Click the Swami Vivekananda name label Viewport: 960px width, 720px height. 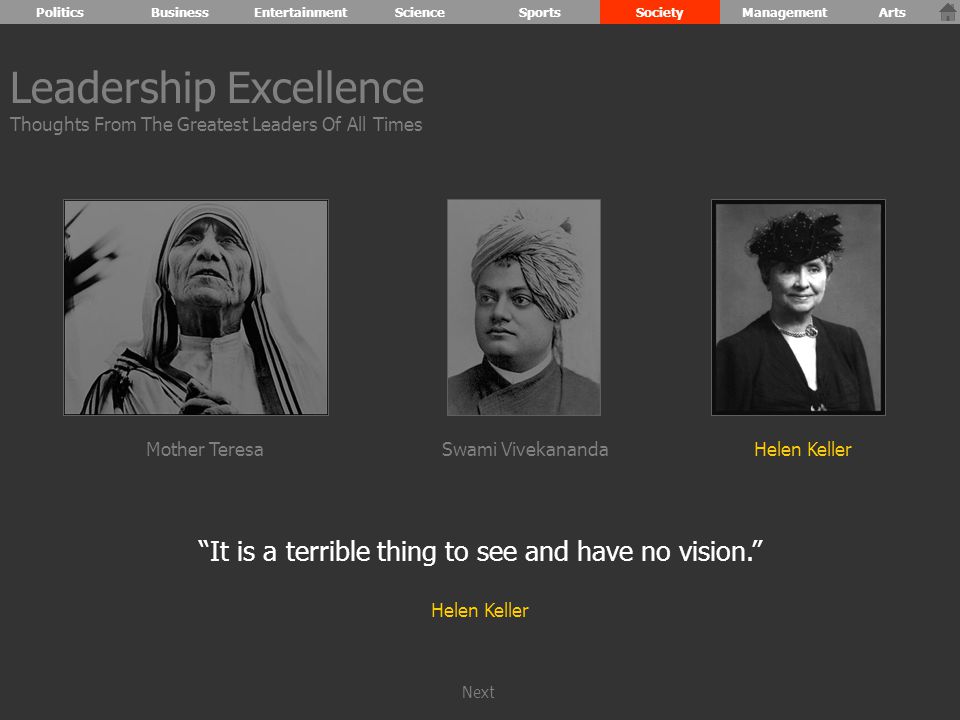click(525, 449)
